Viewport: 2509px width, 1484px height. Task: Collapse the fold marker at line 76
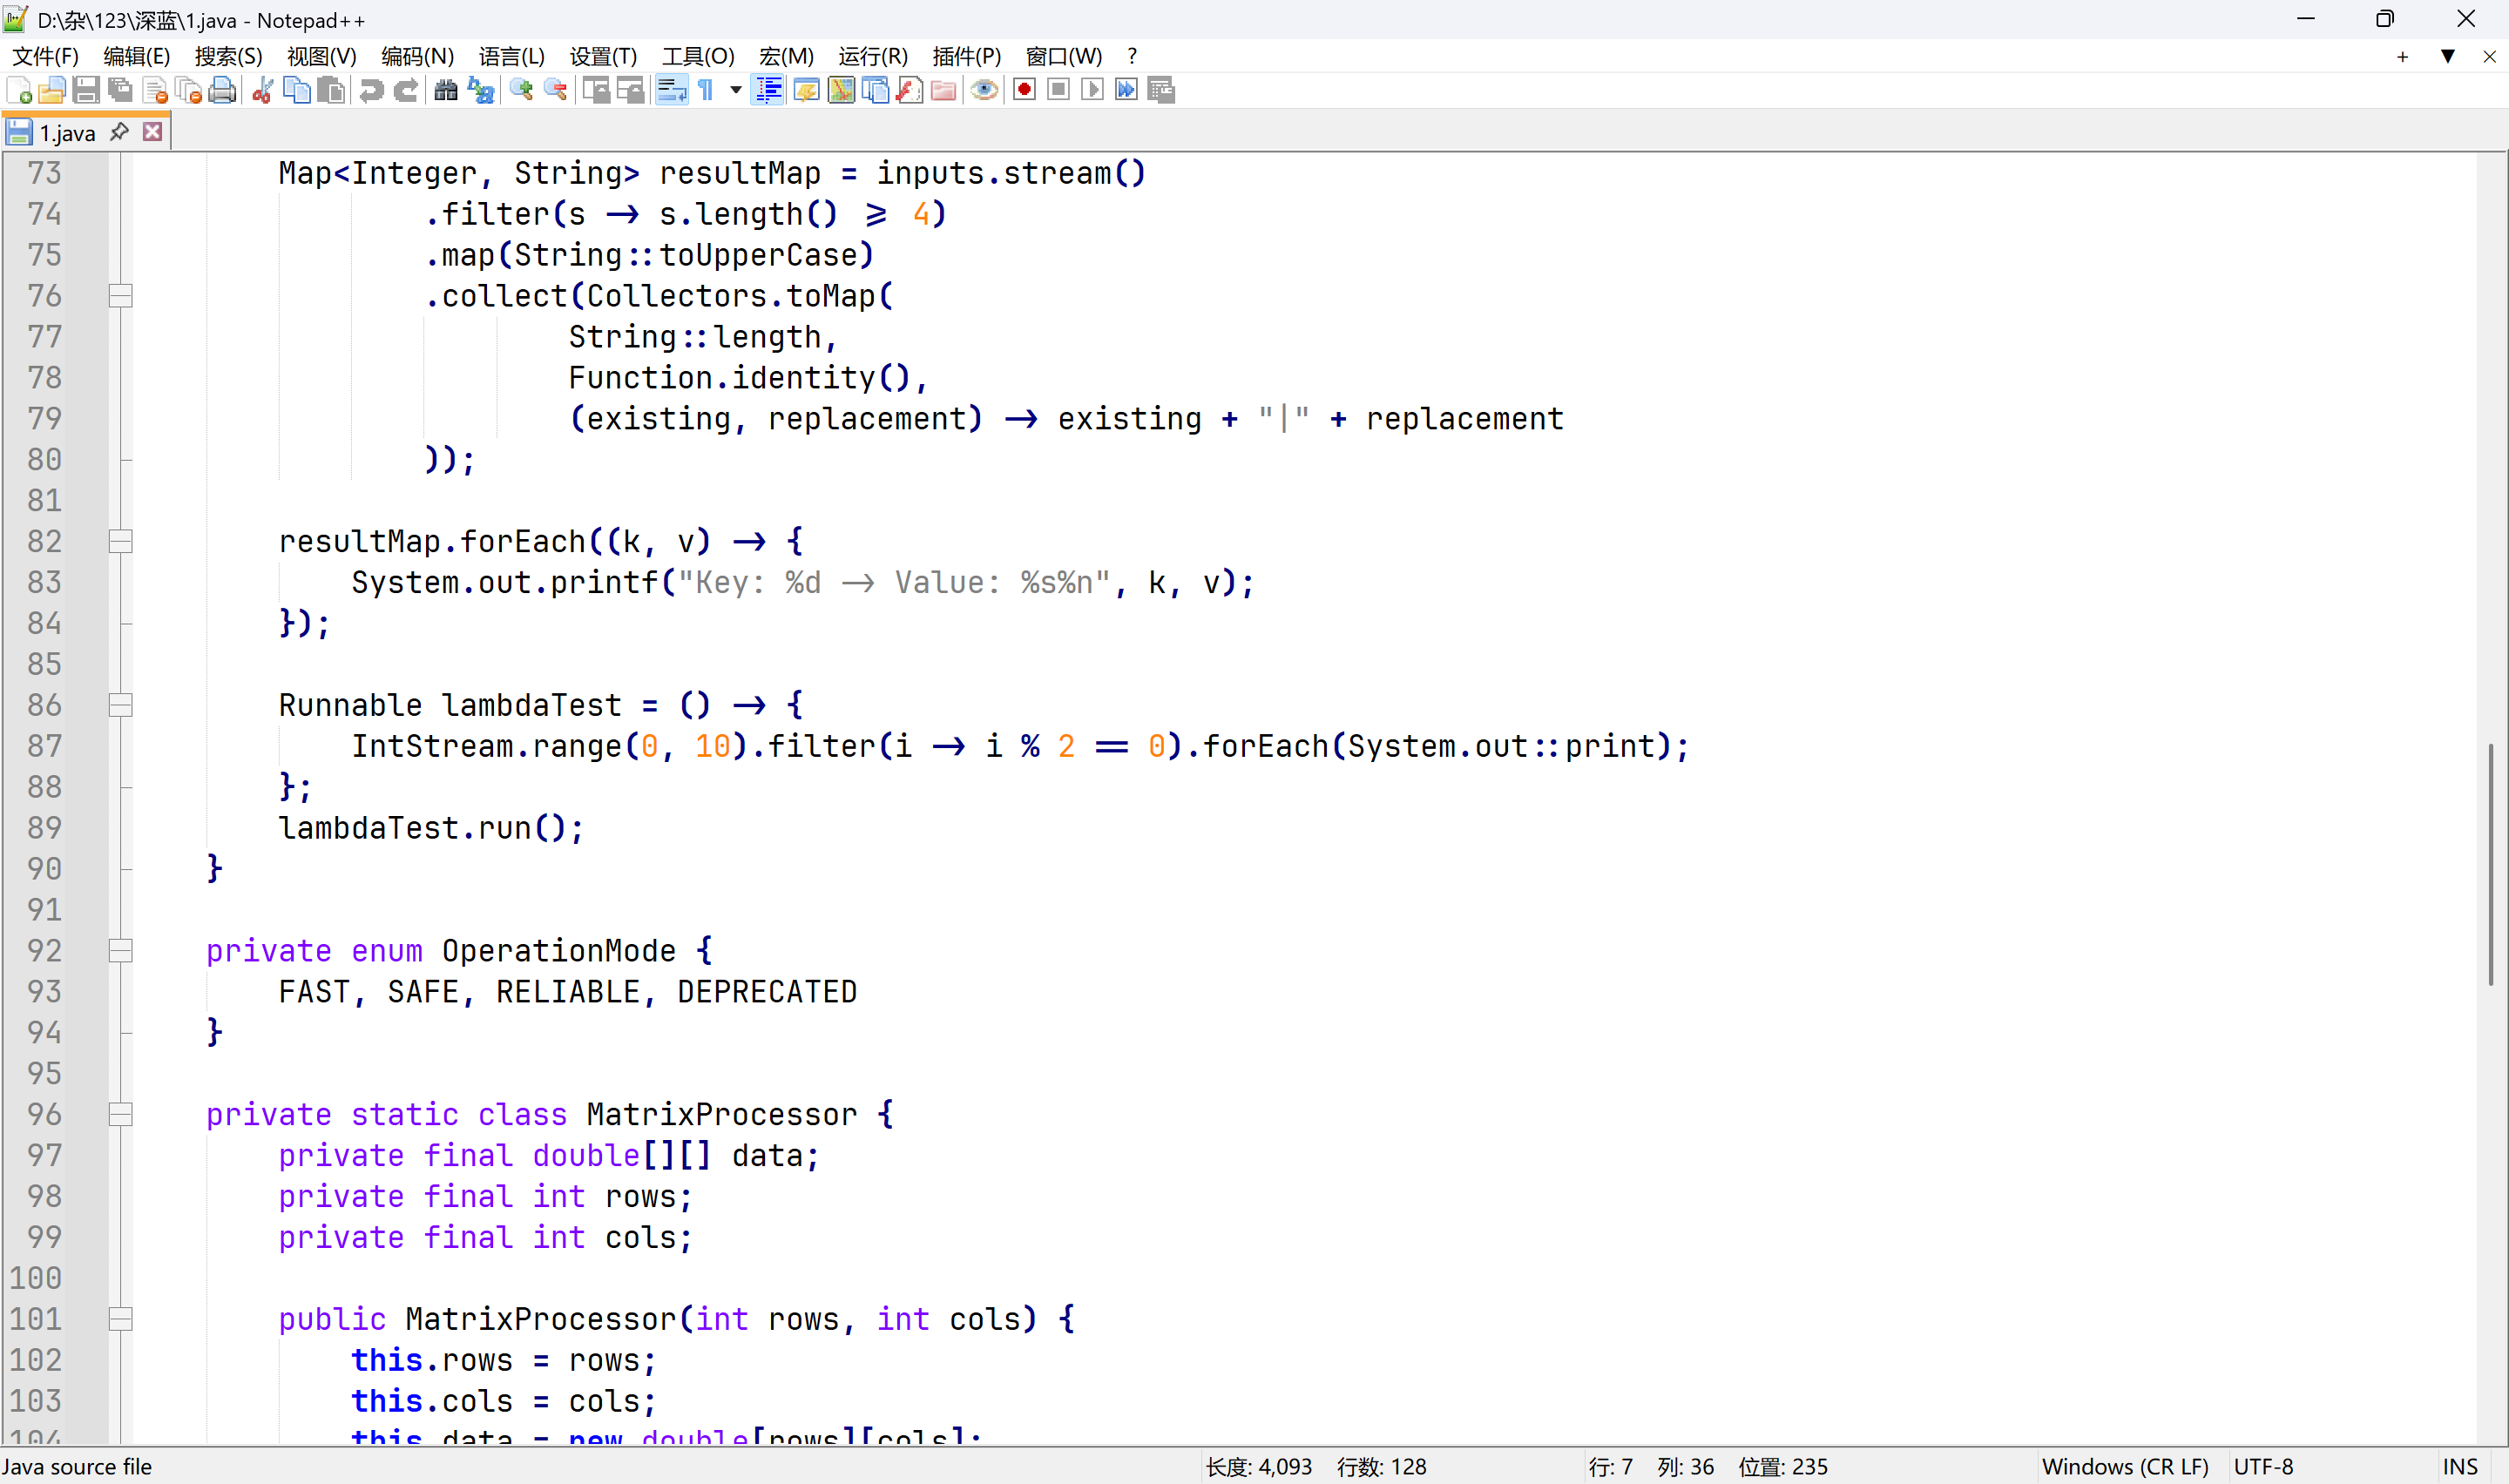[x=120, y=296]
